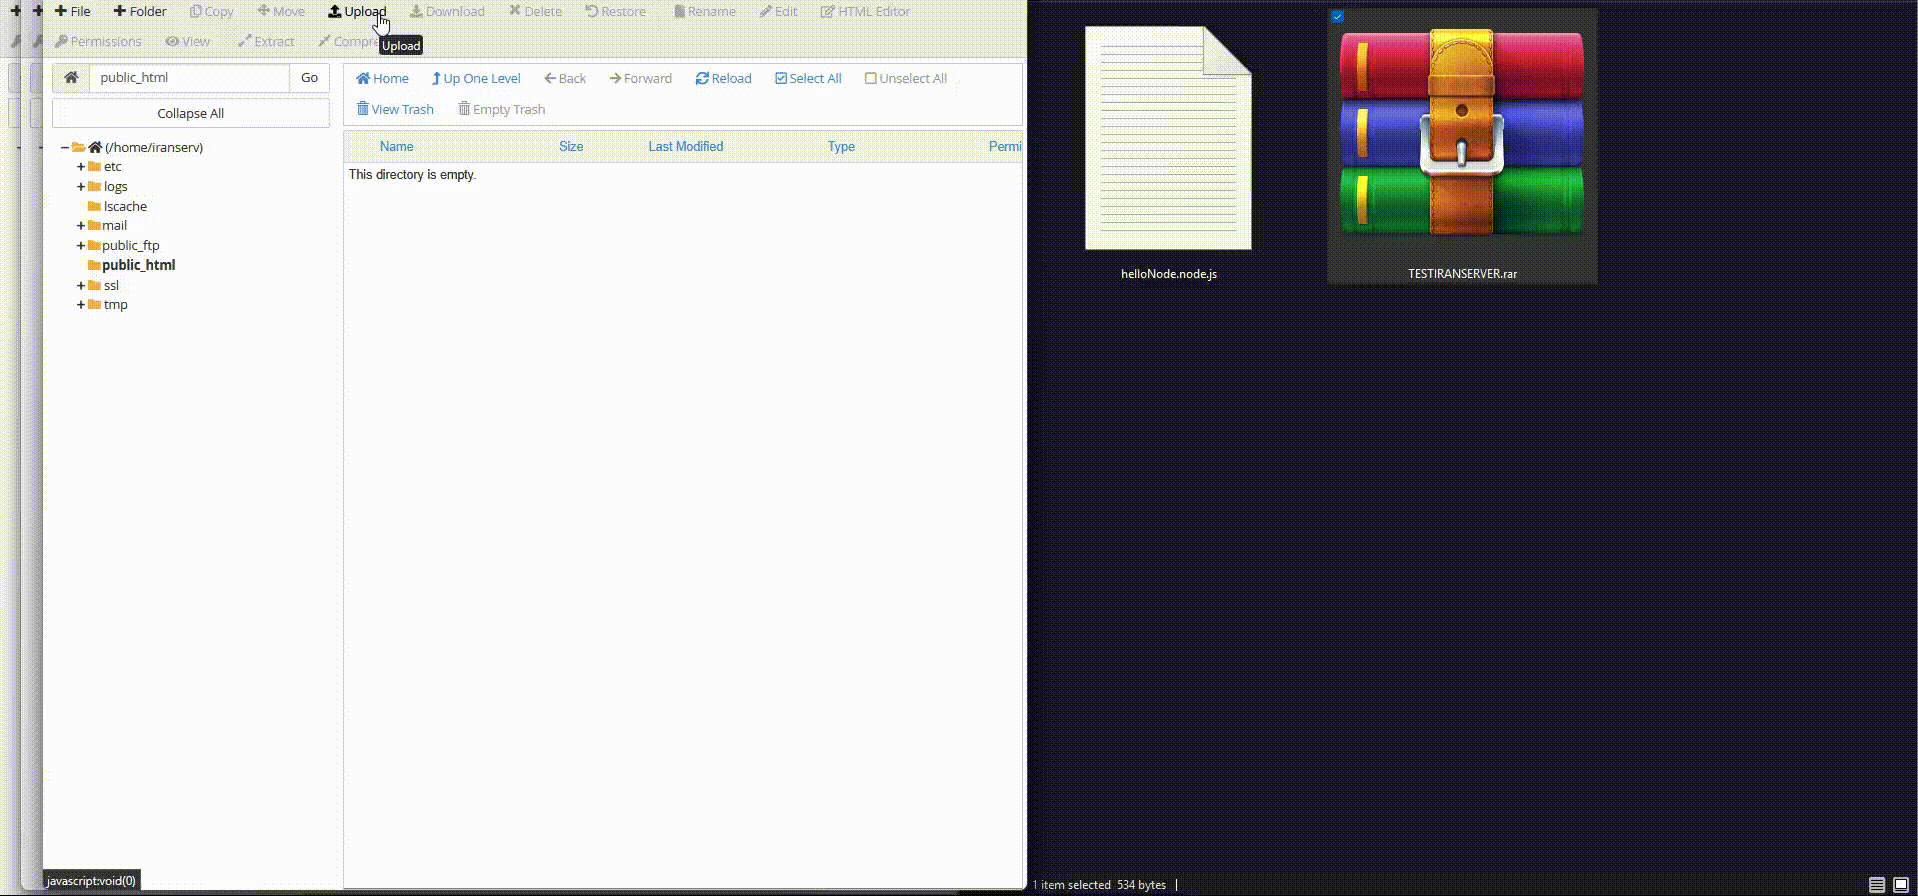
Task: Sort by the Type column header
Action: [x=841, y=147]
